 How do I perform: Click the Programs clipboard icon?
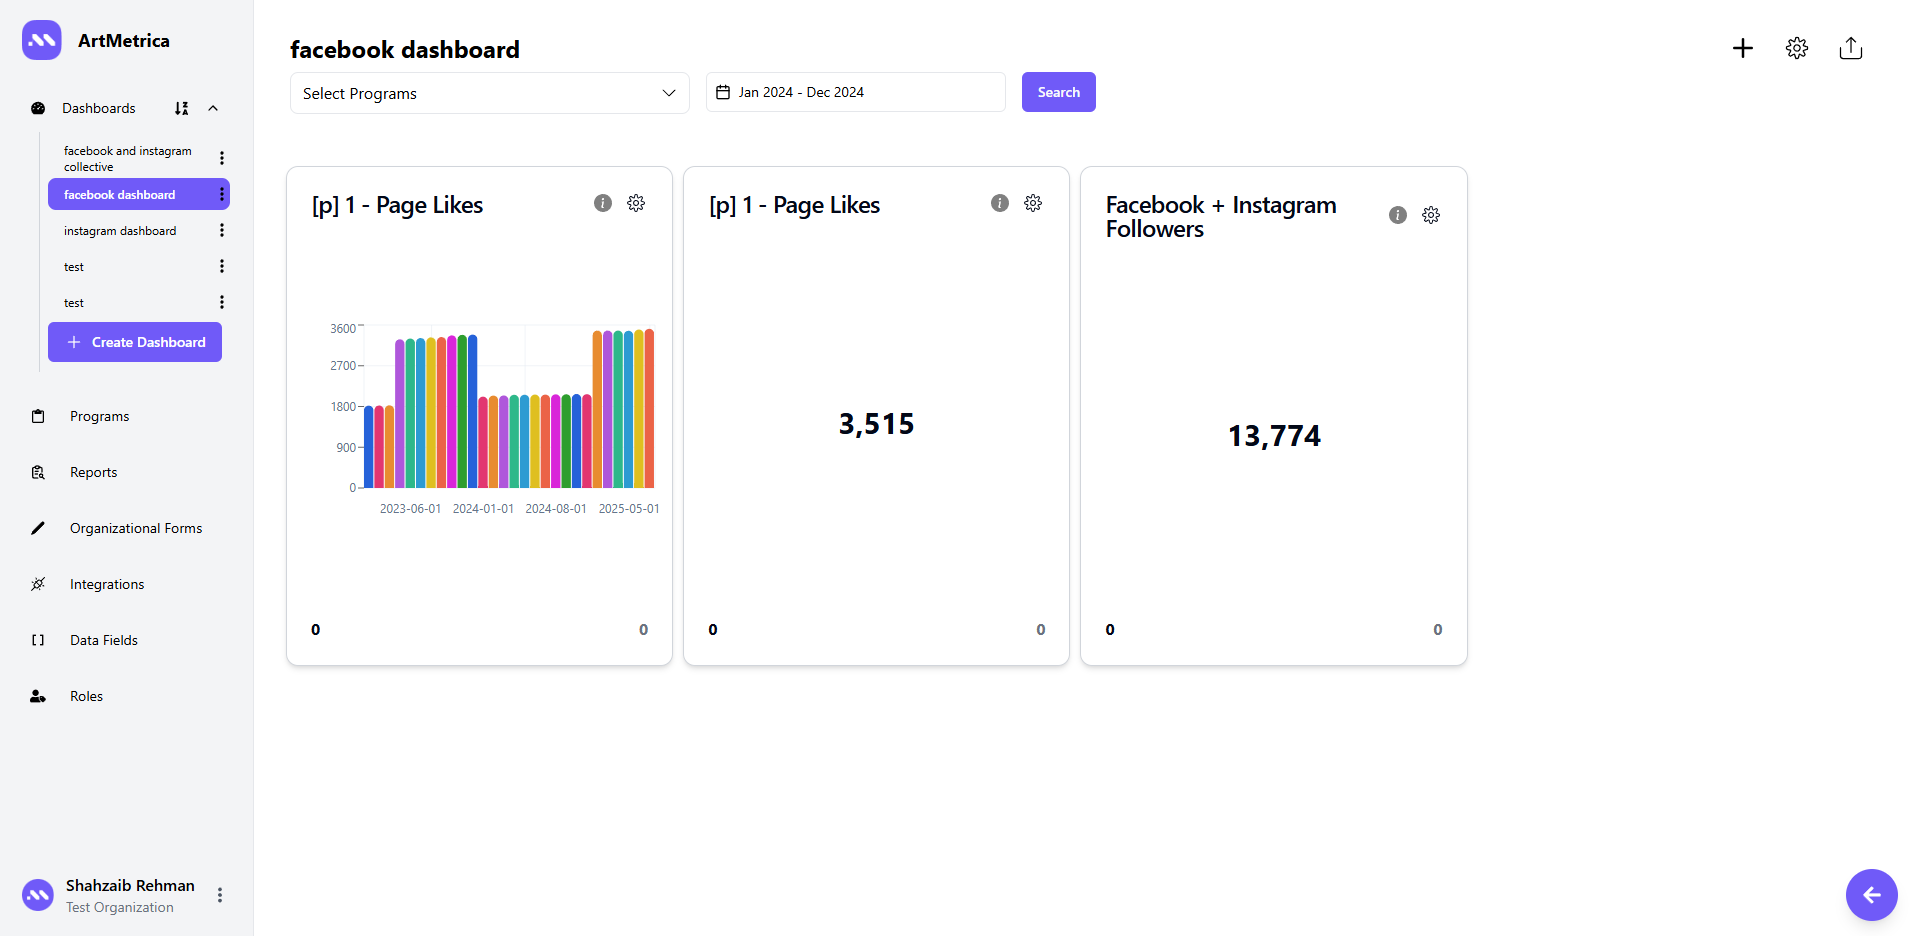tap(38, 416)
